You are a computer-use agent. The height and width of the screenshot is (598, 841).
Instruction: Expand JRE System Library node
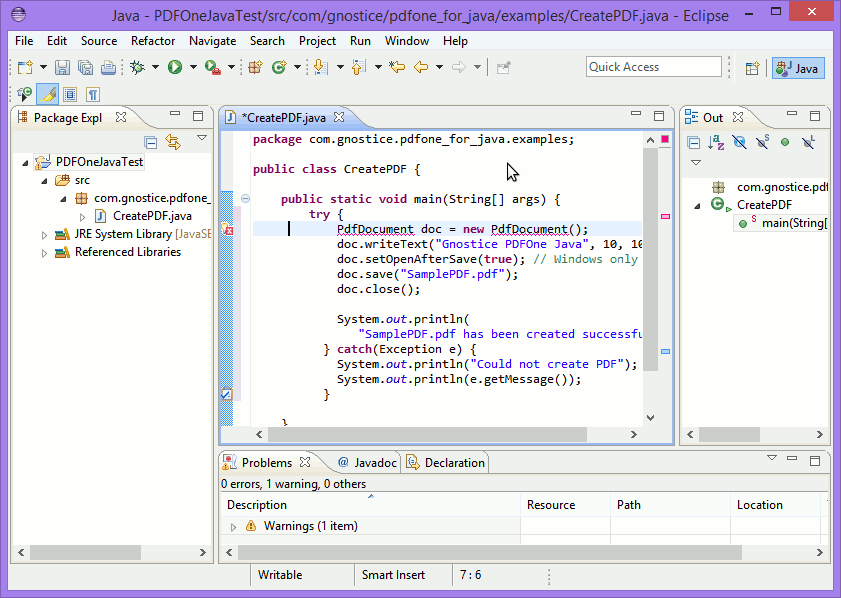45,235
